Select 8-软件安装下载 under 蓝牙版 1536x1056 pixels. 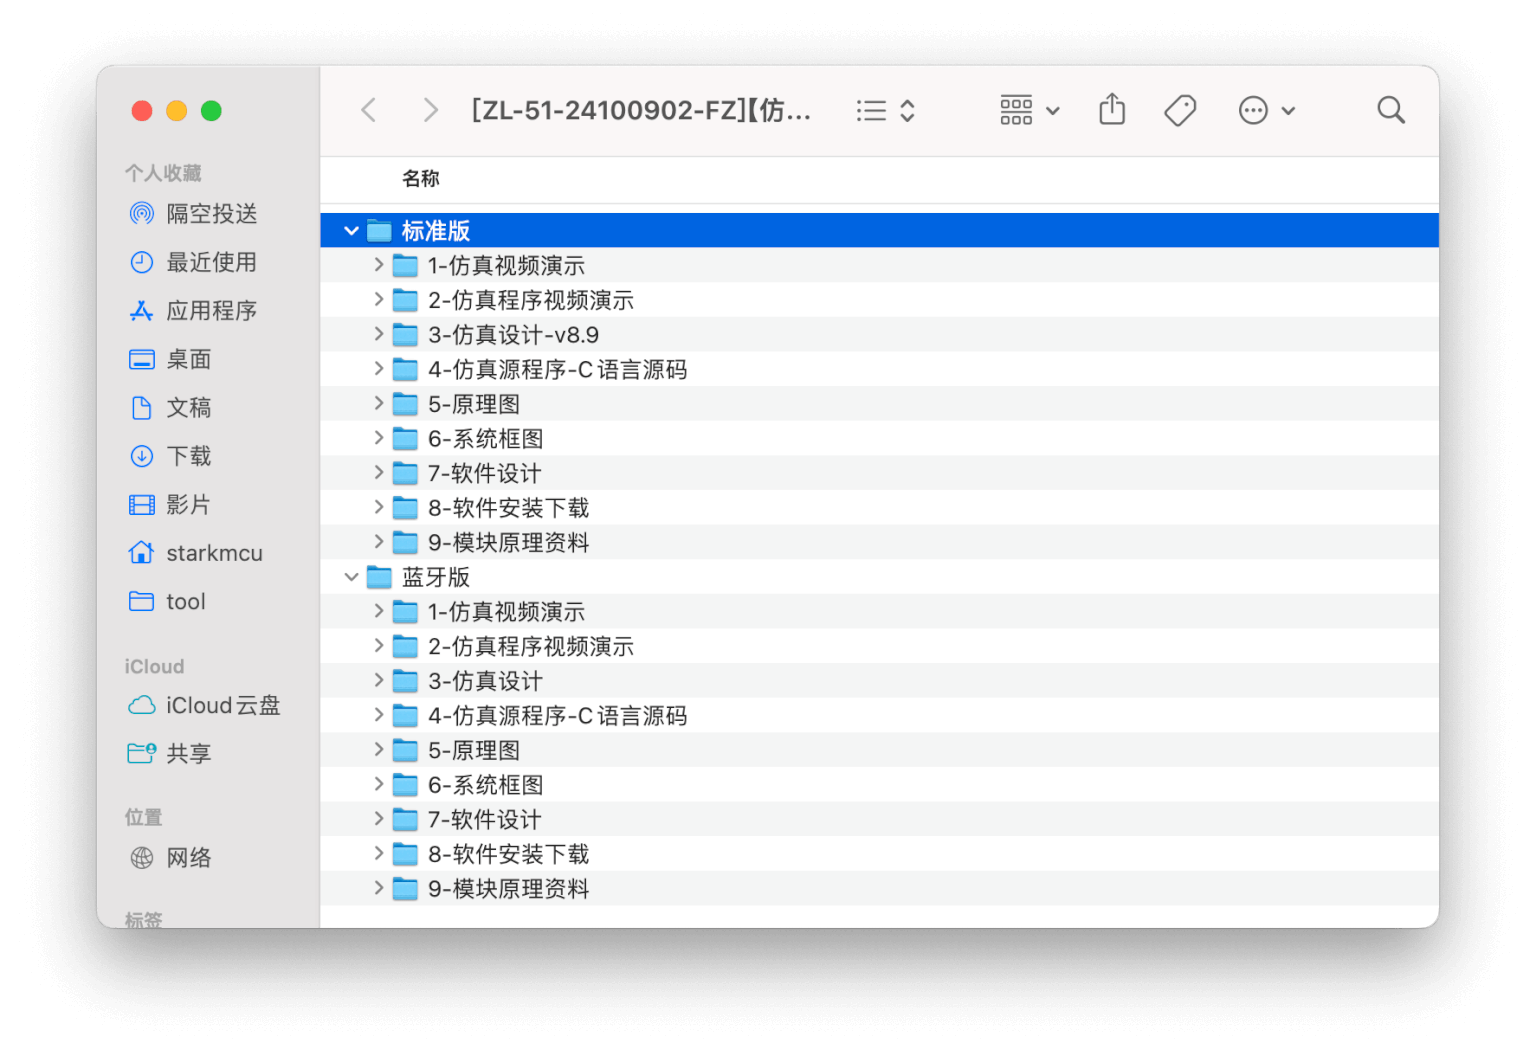point(879,854)
